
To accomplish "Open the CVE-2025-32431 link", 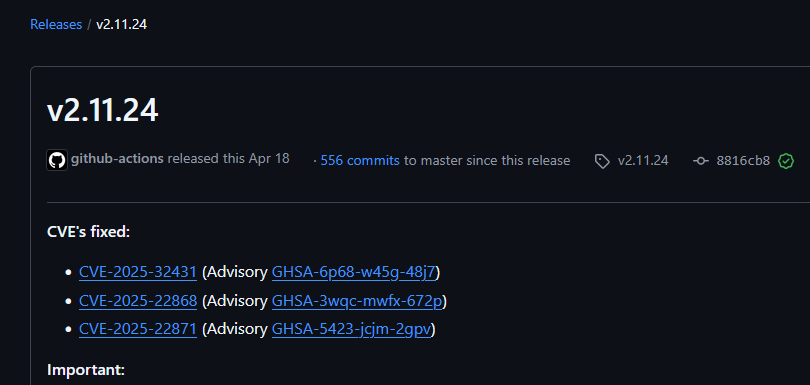I will 138,272.
